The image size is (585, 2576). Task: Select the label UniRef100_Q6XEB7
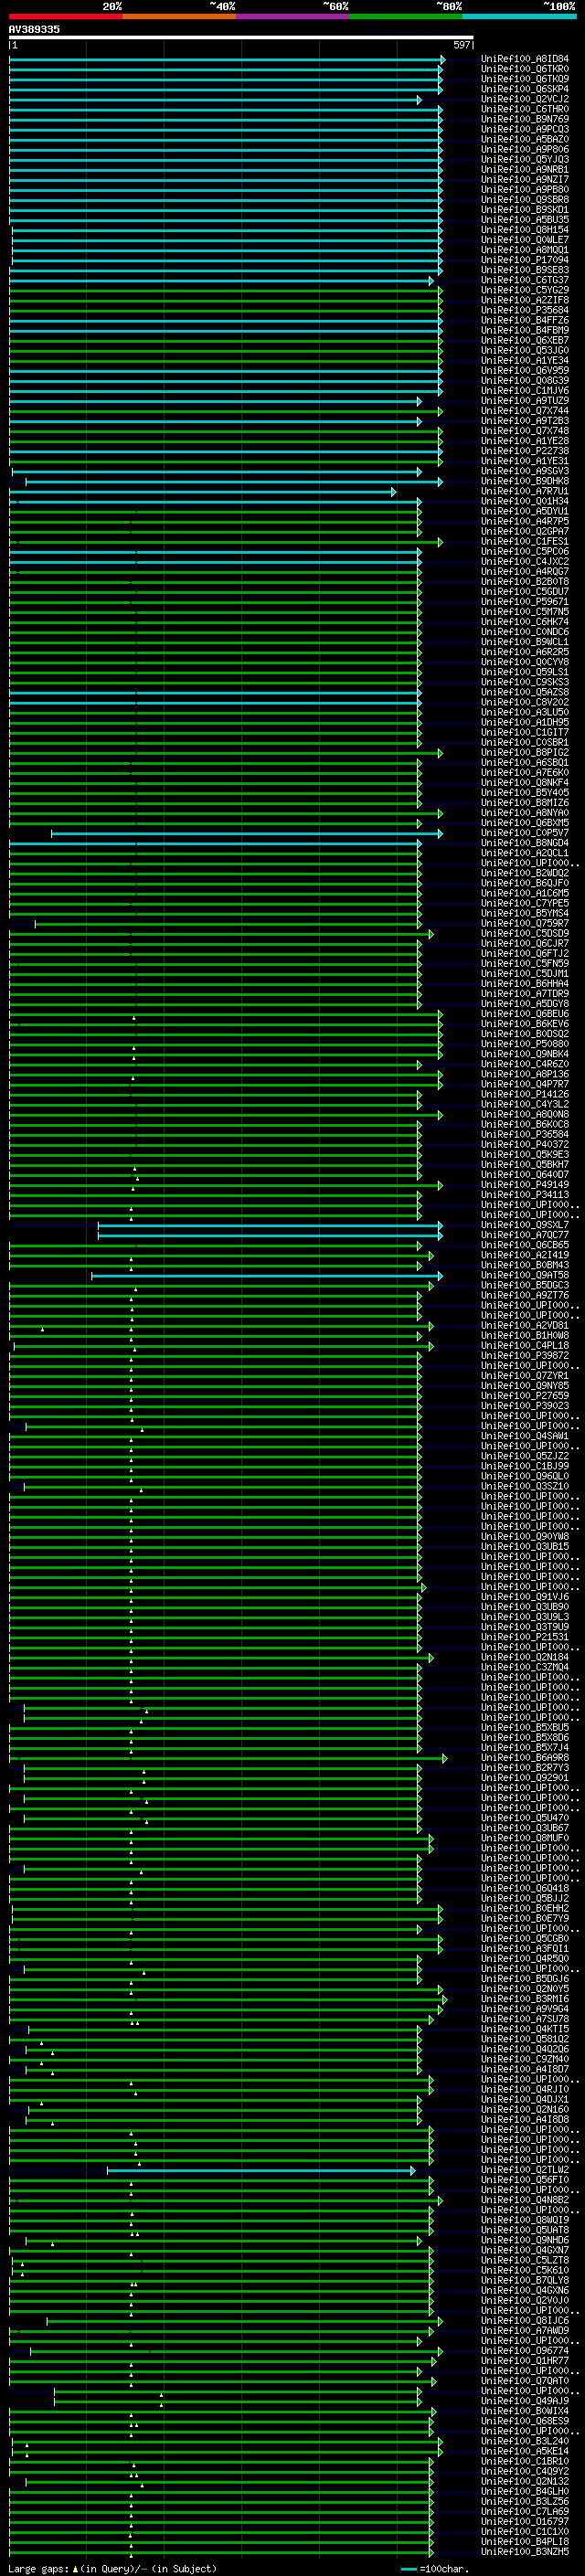[525, 340]
